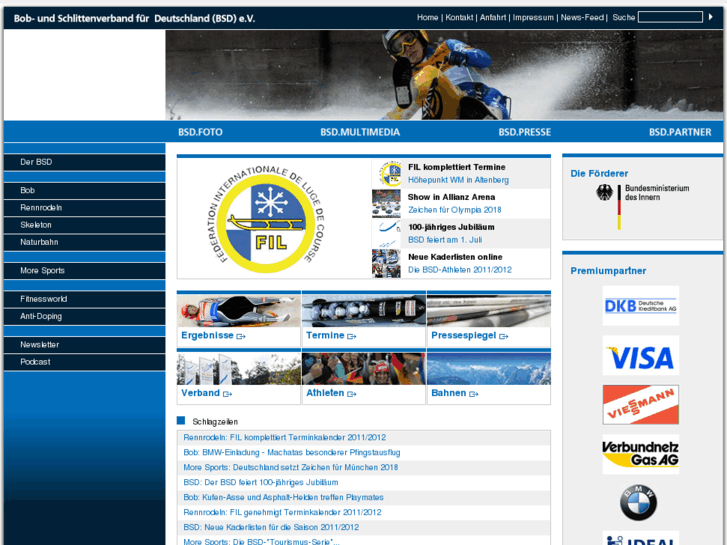
Task: Select Bob in sidebar menu
Action: click(x=84, y=190)
